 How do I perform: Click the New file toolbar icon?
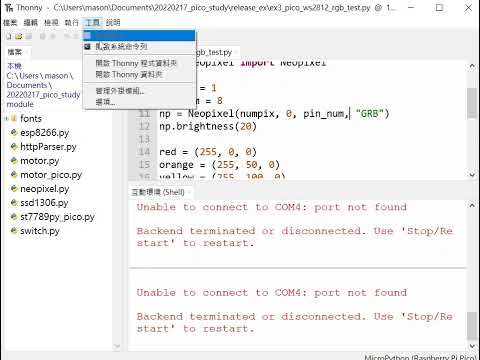click(x=8, y=36)
